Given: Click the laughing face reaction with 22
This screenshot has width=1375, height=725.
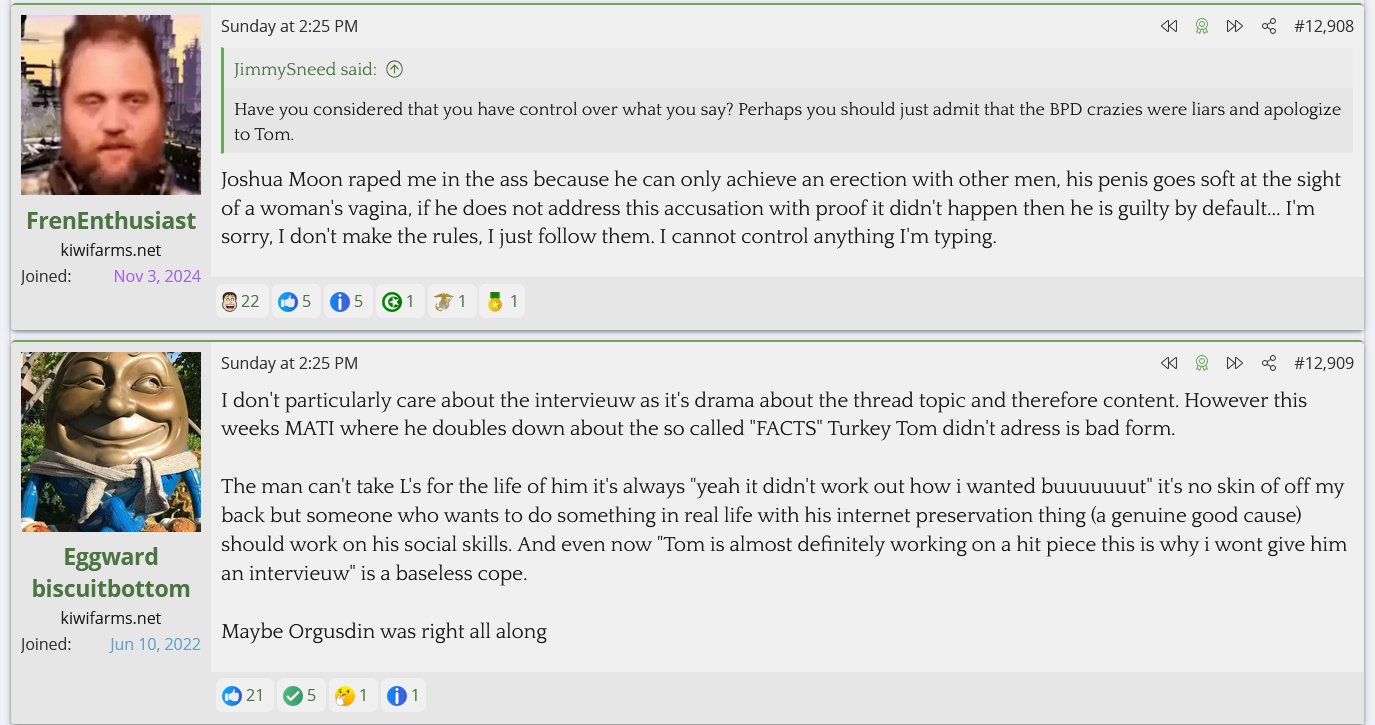Looking at the screenshot, I should (241, 301).
